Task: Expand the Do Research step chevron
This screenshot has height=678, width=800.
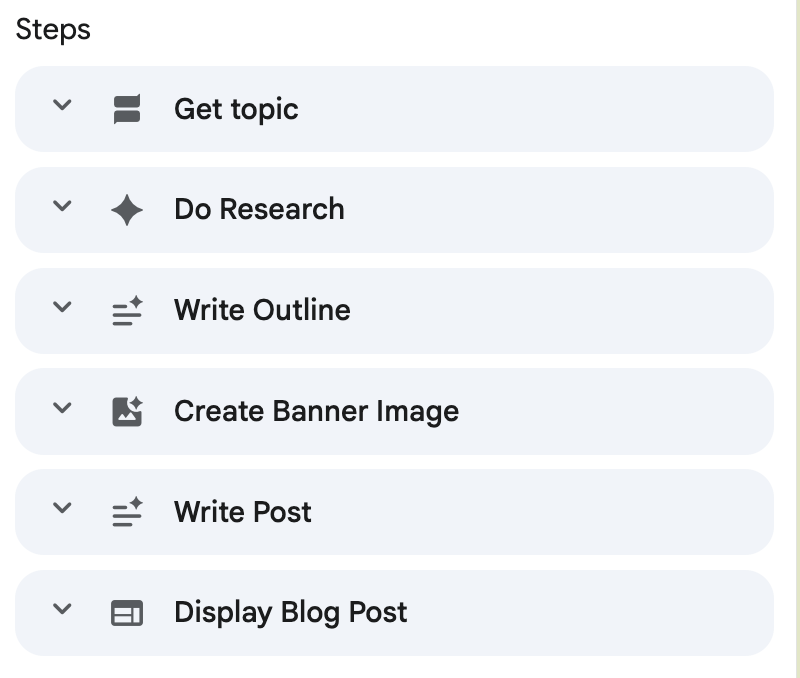Action: [62, 206]
